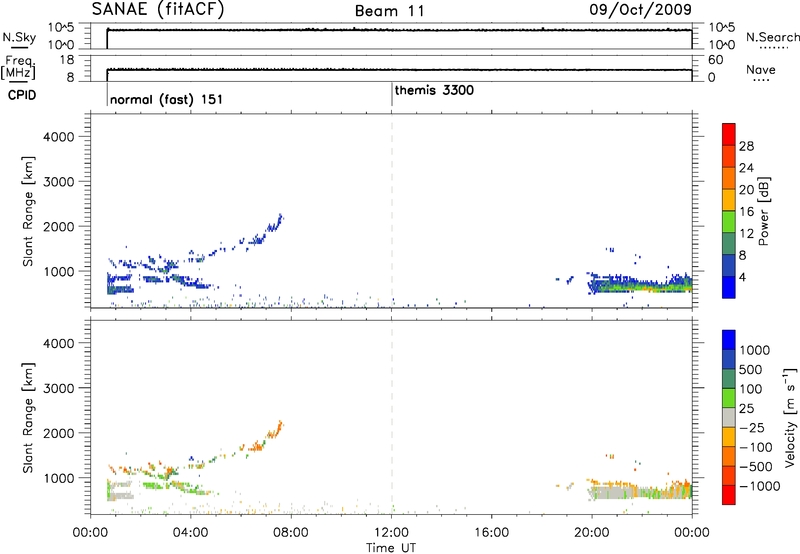Click the '2000' tick on the velocity panel
Image resolution: width=800 pixels, height=554 pixels.
pos(58,433)
